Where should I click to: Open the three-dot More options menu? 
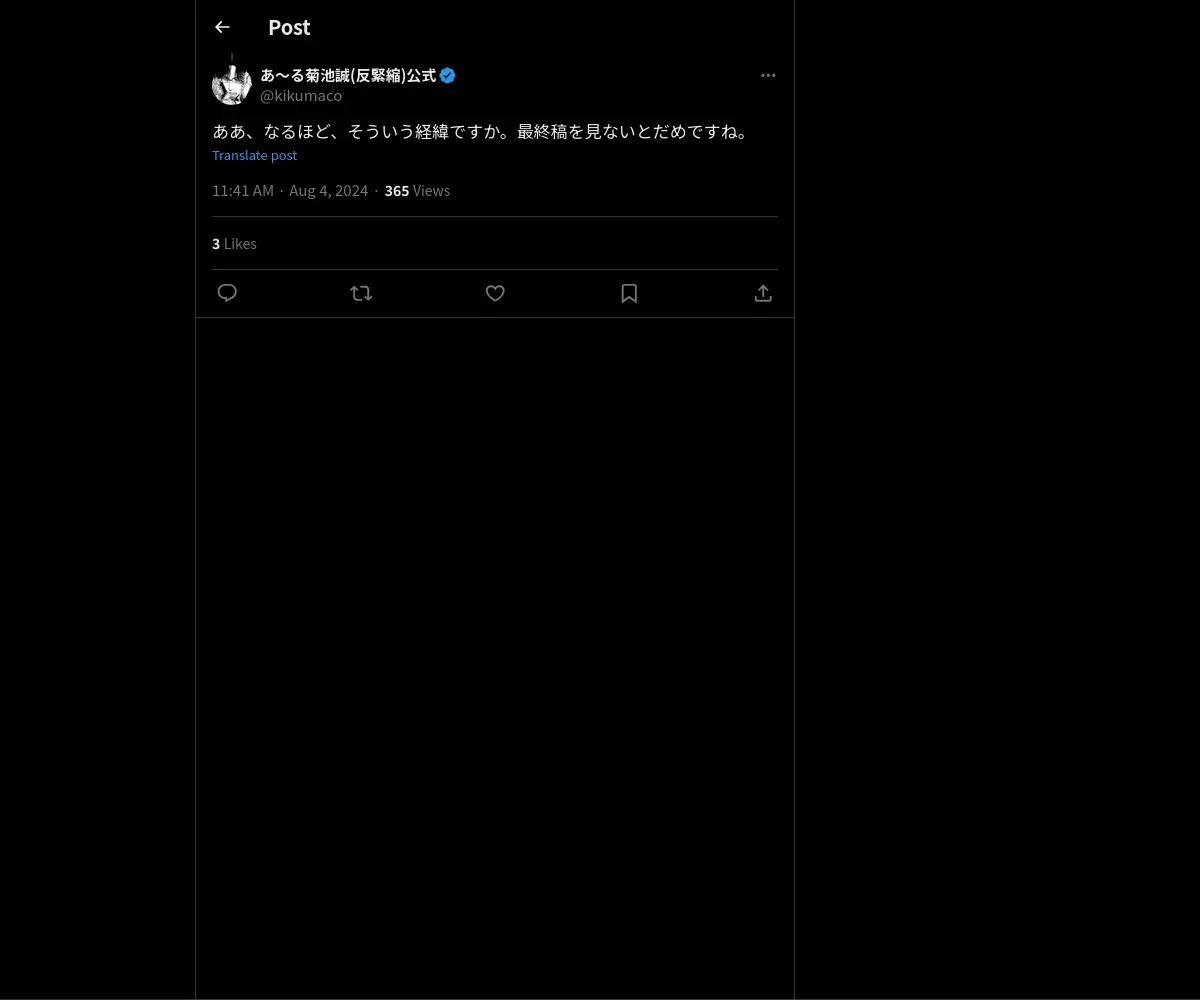pos(768,75)
